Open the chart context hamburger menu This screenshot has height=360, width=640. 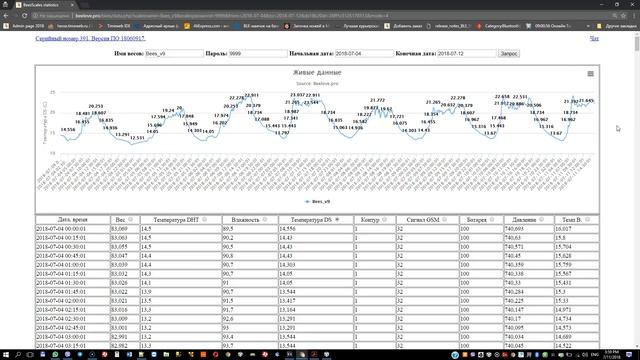coord(590,74)
